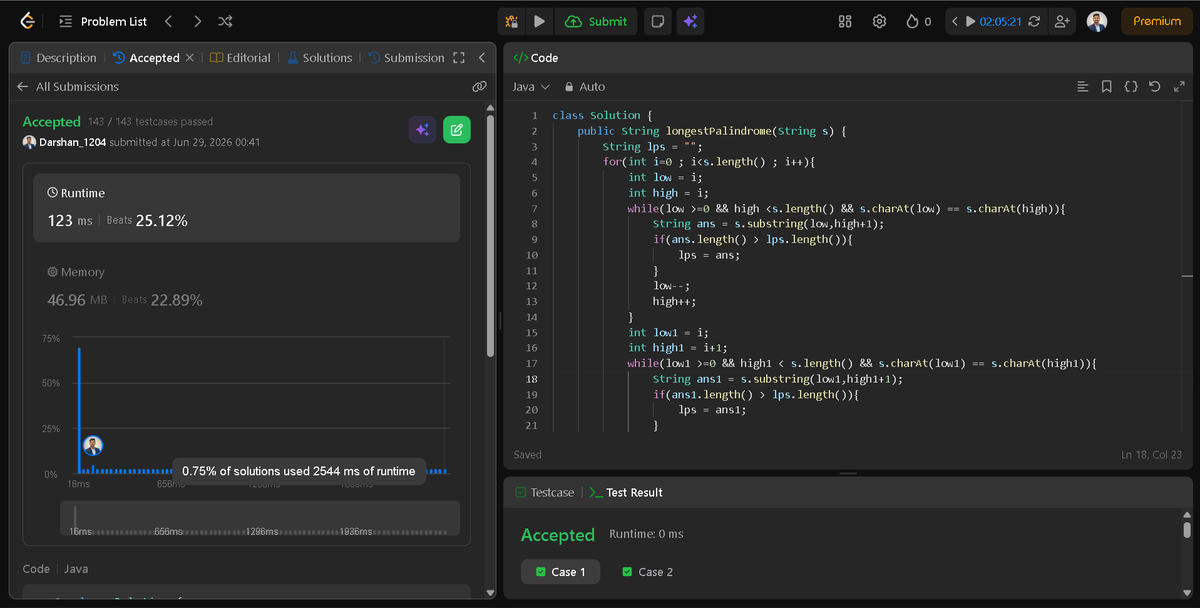Collapse left panel with chevron
The width and height of the screenshot is (1200, 608).
click(x=481, y=58)
